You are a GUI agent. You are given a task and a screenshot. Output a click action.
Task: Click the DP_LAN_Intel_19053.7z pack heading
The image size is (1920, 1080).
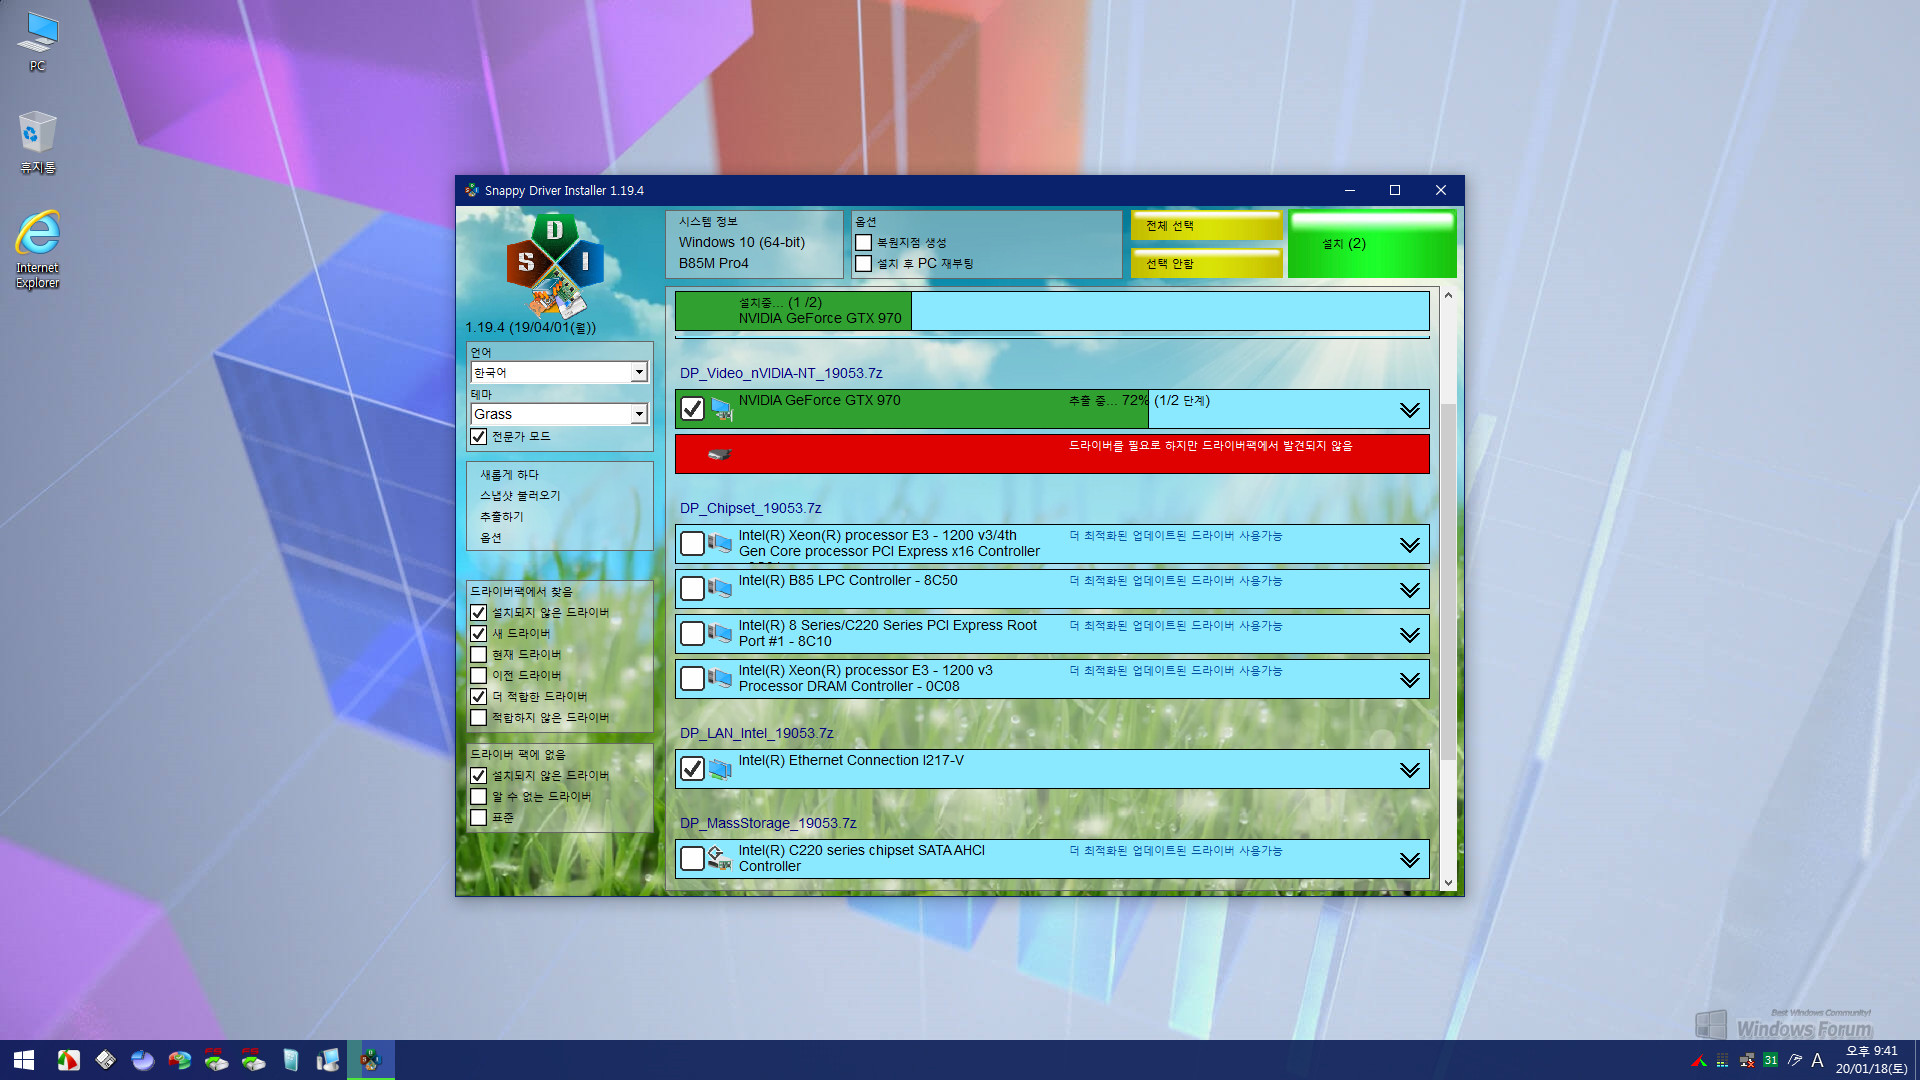pos(756,733)
